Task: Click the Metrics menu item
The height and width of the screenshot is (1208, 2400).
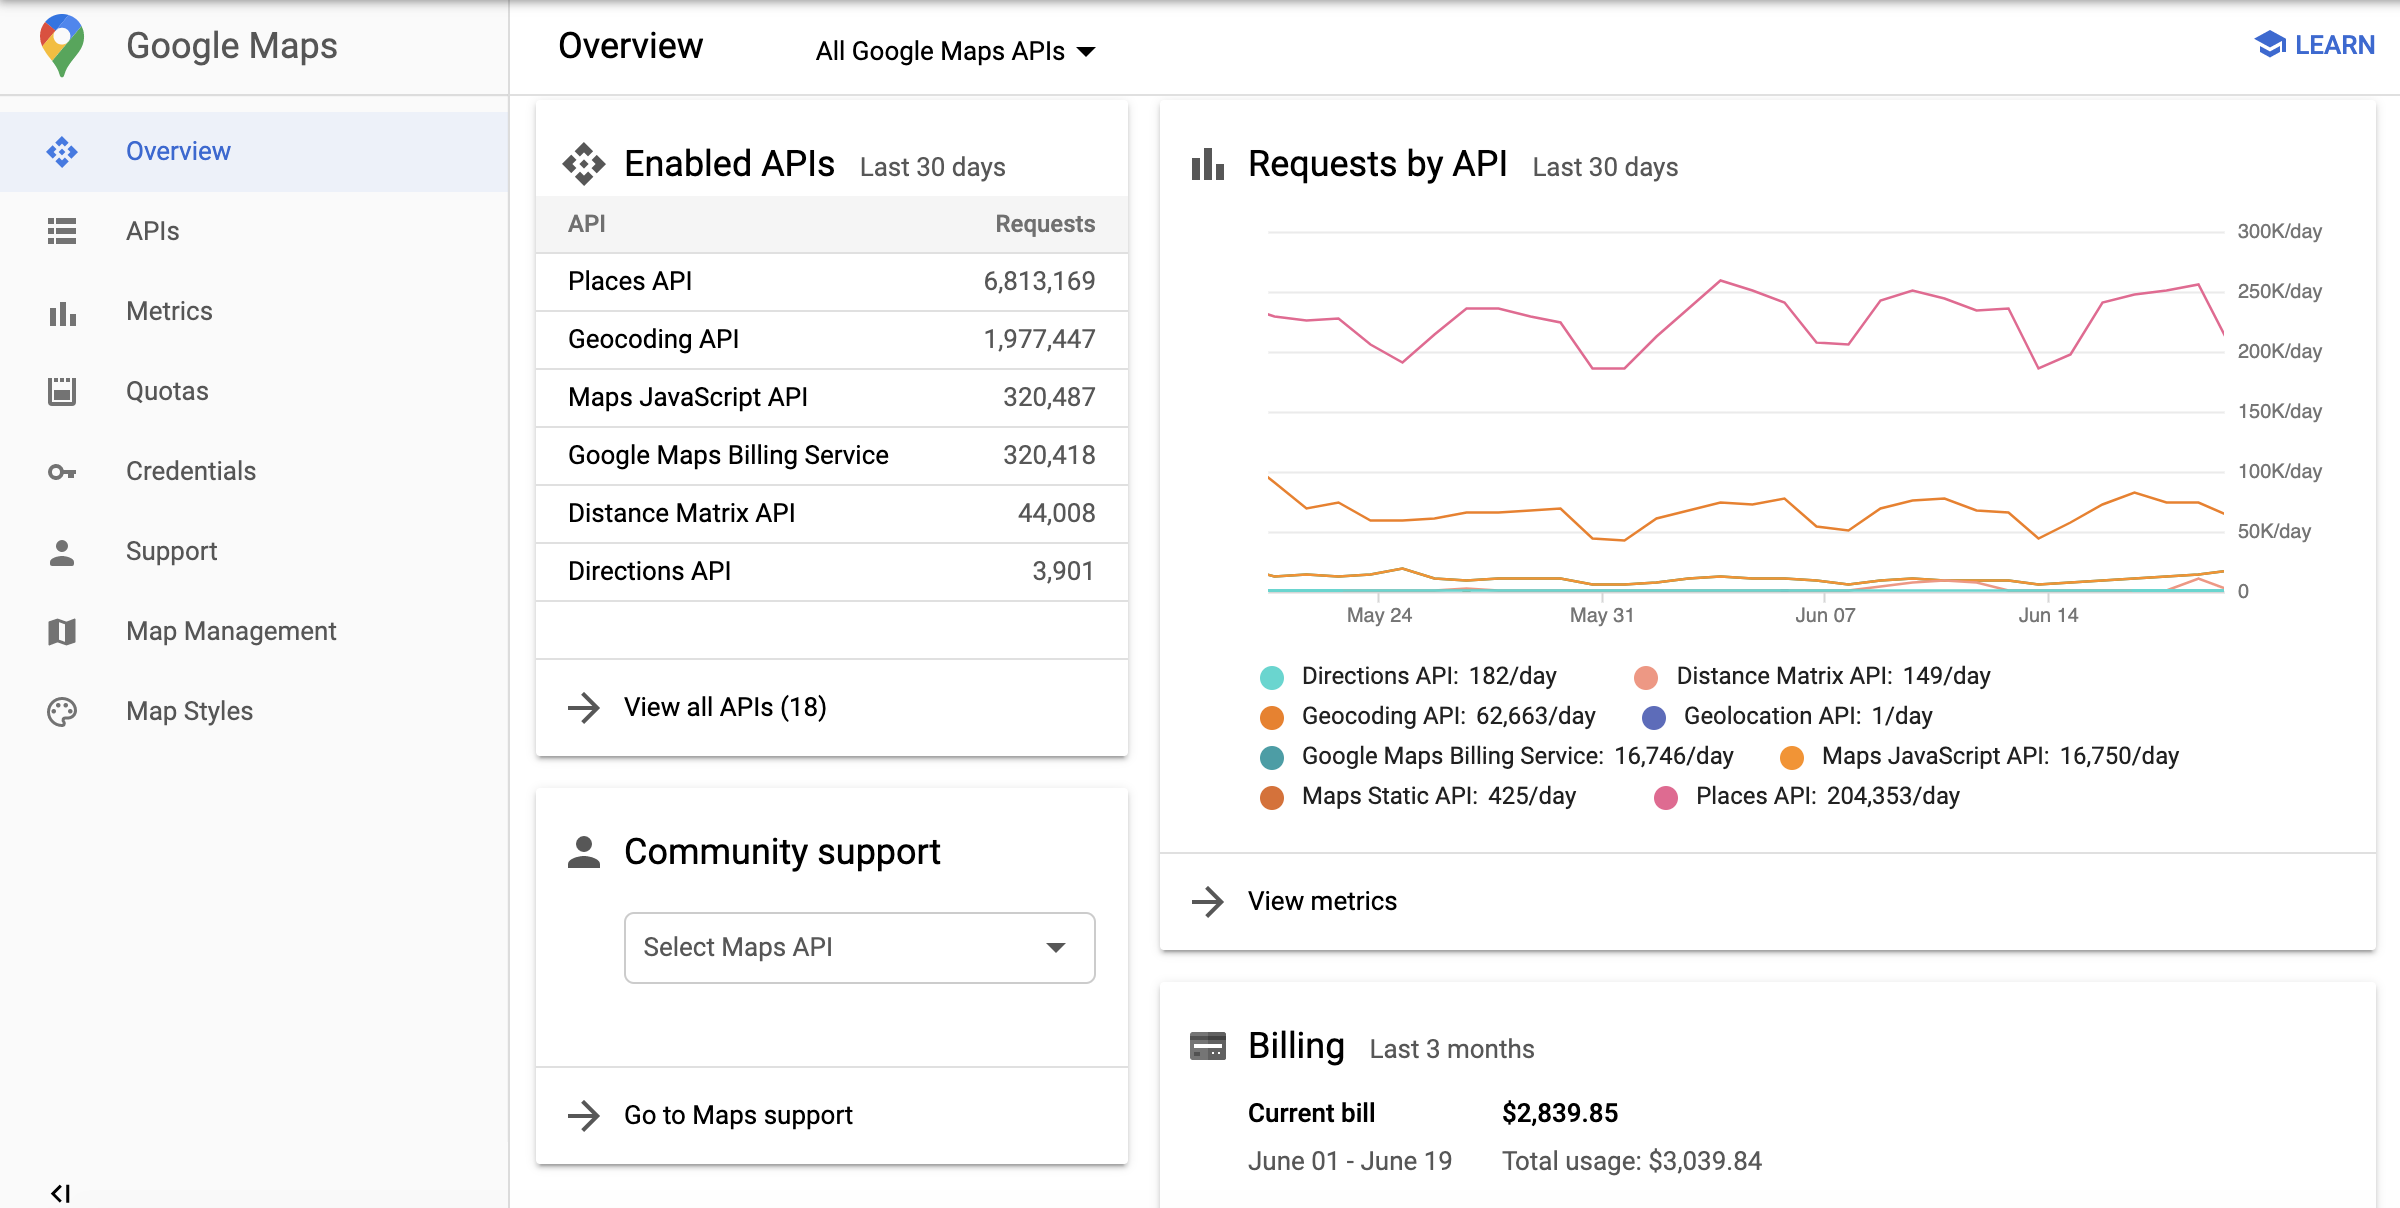Action: [x=168, y=310]
